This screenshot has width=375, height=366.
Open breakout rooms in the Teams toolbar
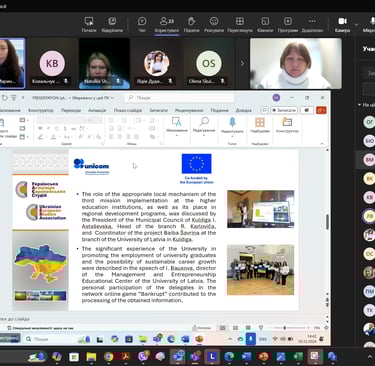265,25
